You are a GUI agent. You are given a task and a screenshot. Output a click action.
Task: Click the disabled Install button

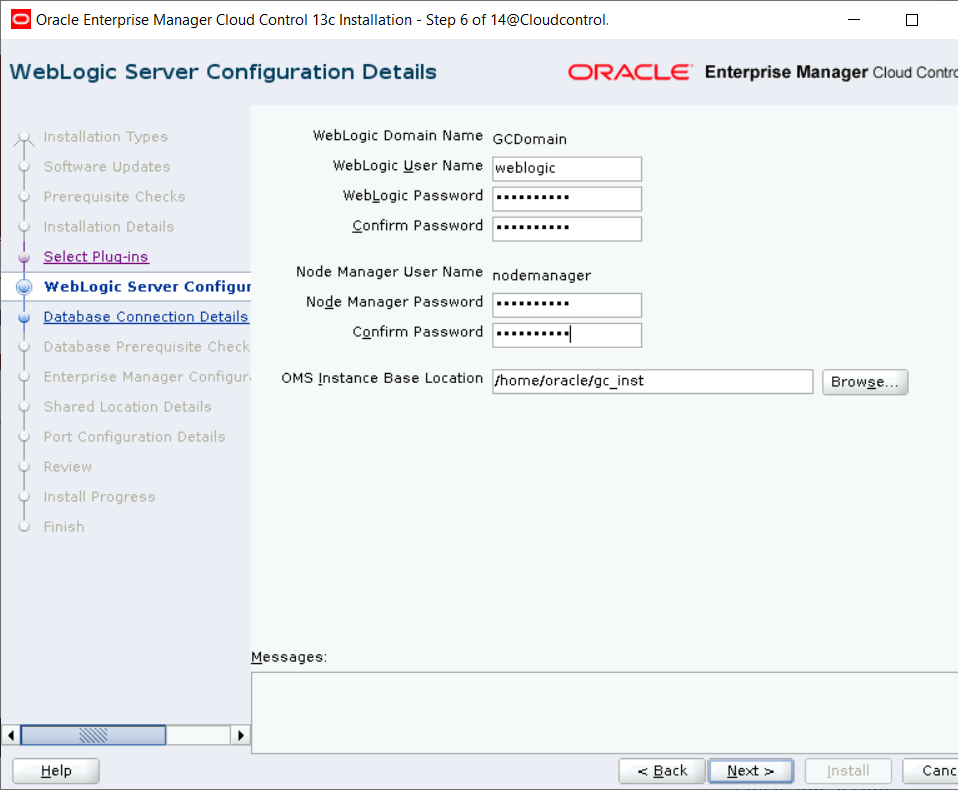[848, 771]
